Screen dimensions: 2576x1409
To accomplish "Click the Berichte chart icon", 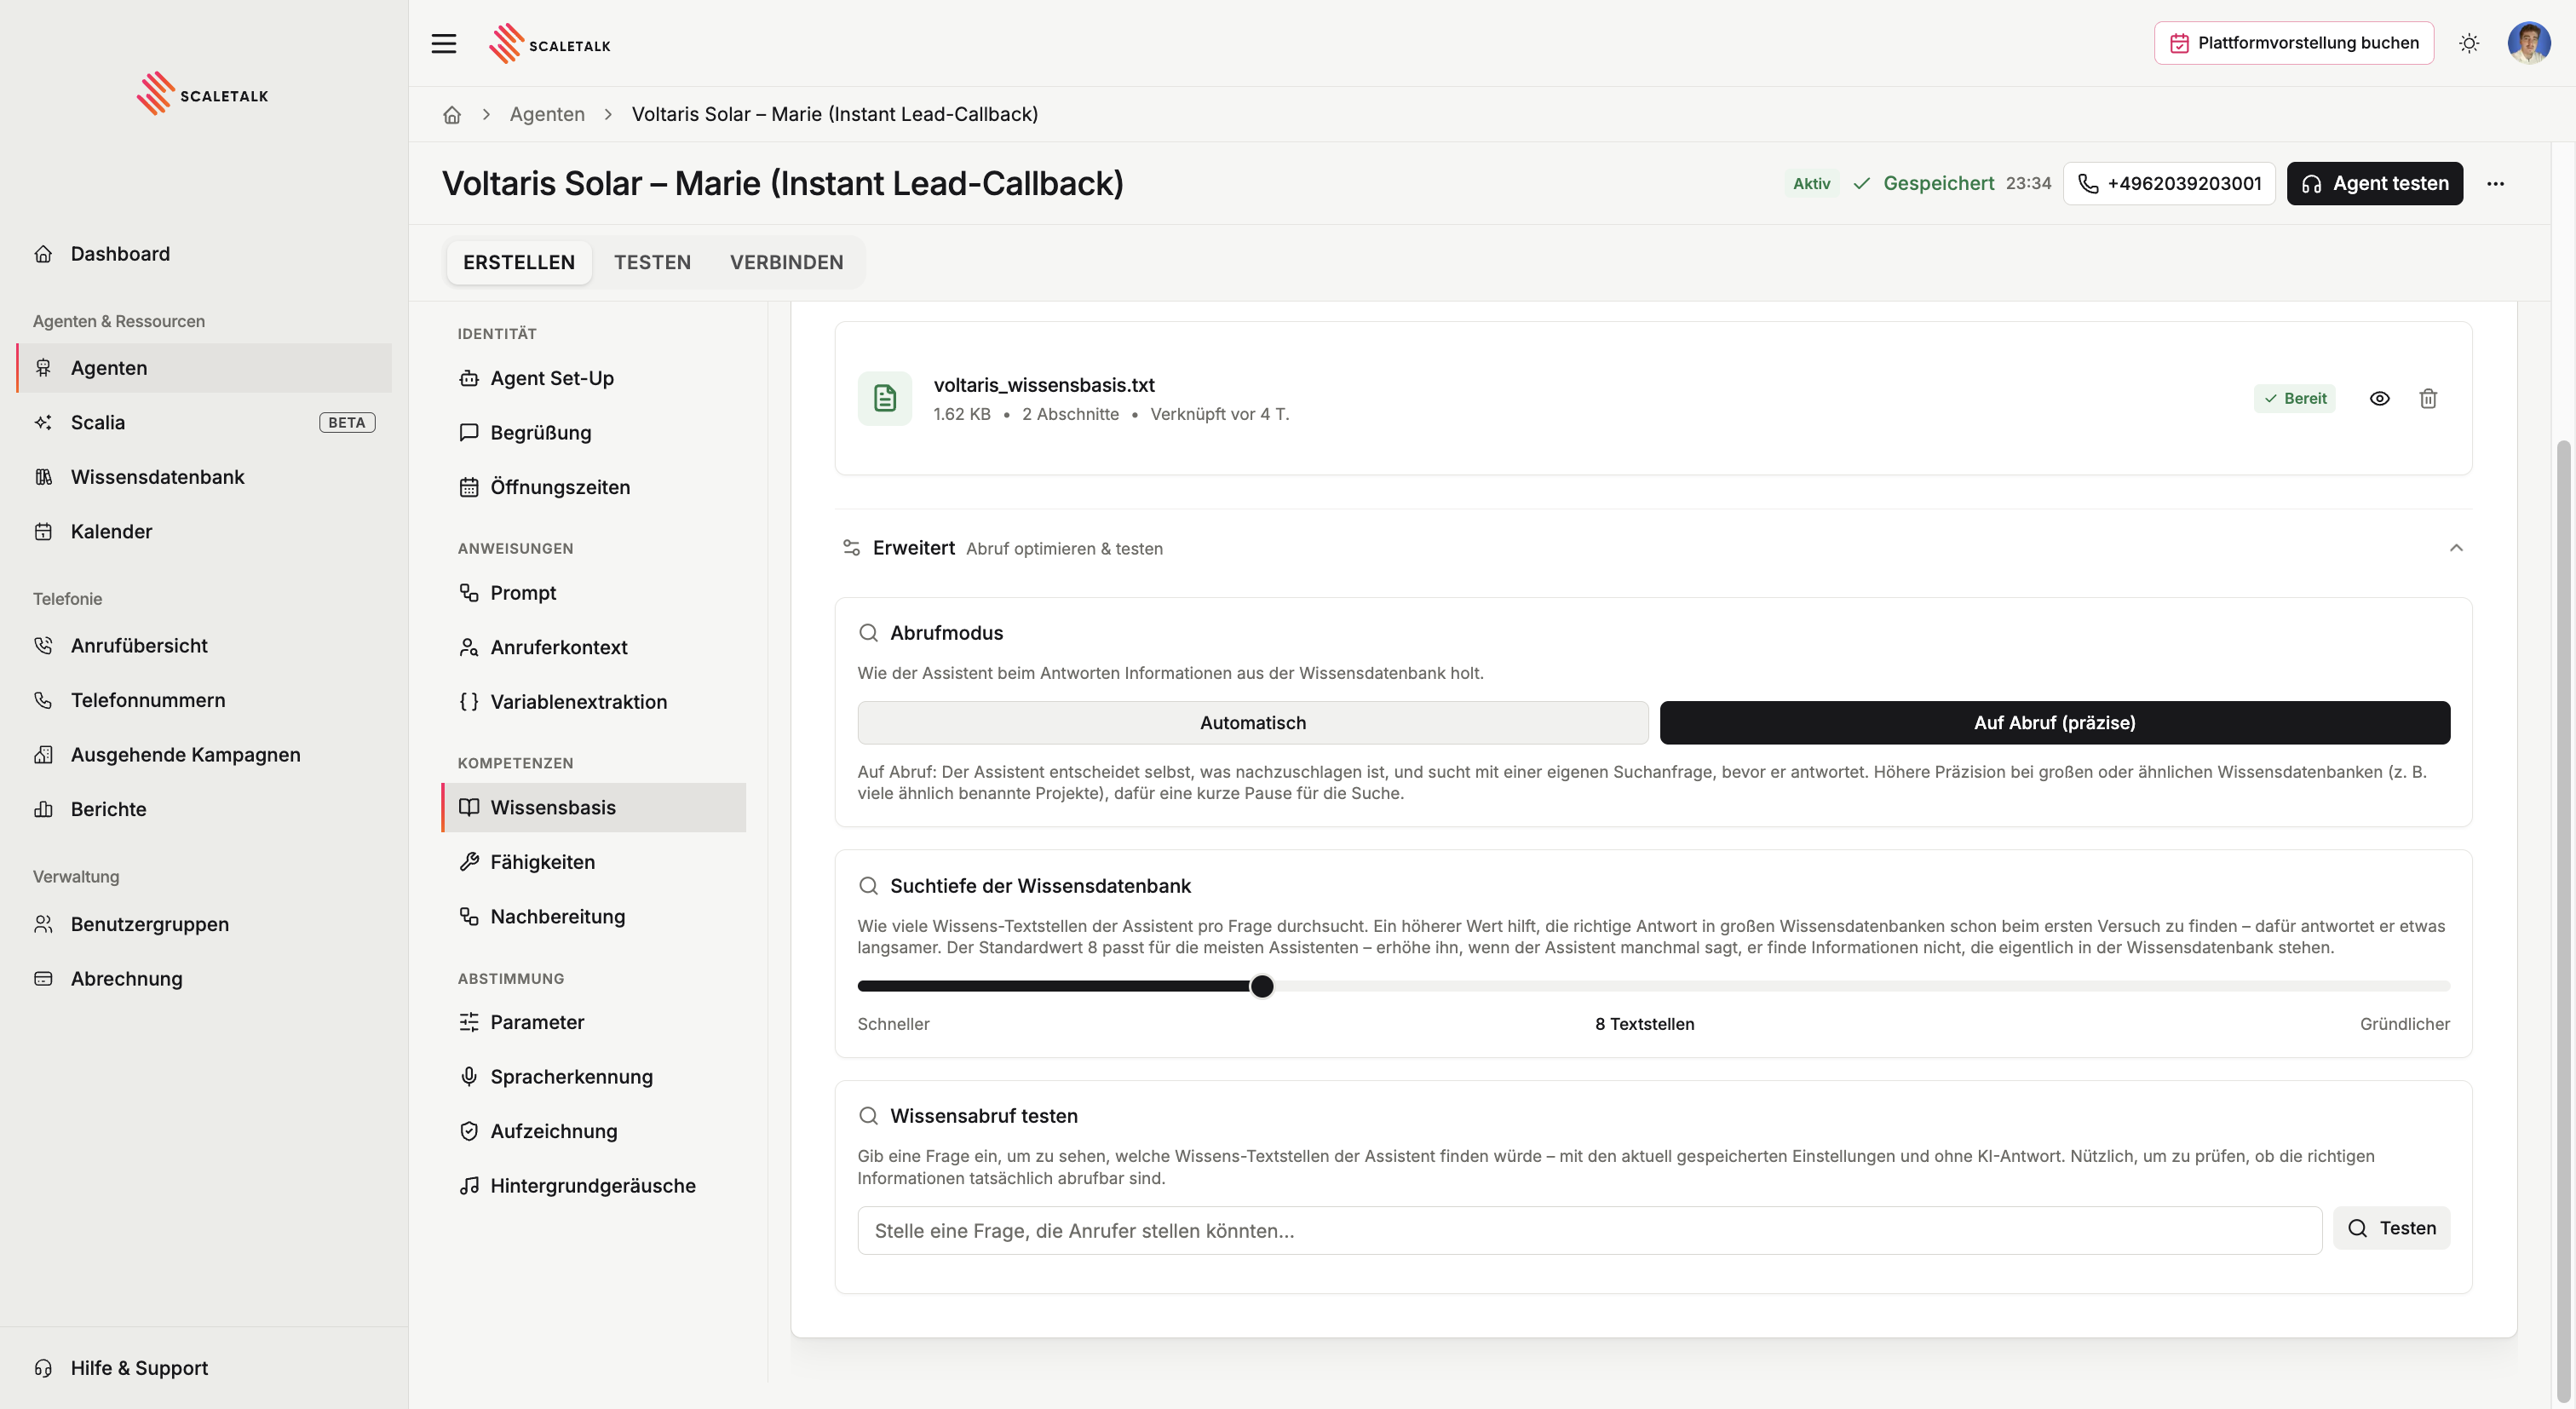I will click(x=43, y=809).
